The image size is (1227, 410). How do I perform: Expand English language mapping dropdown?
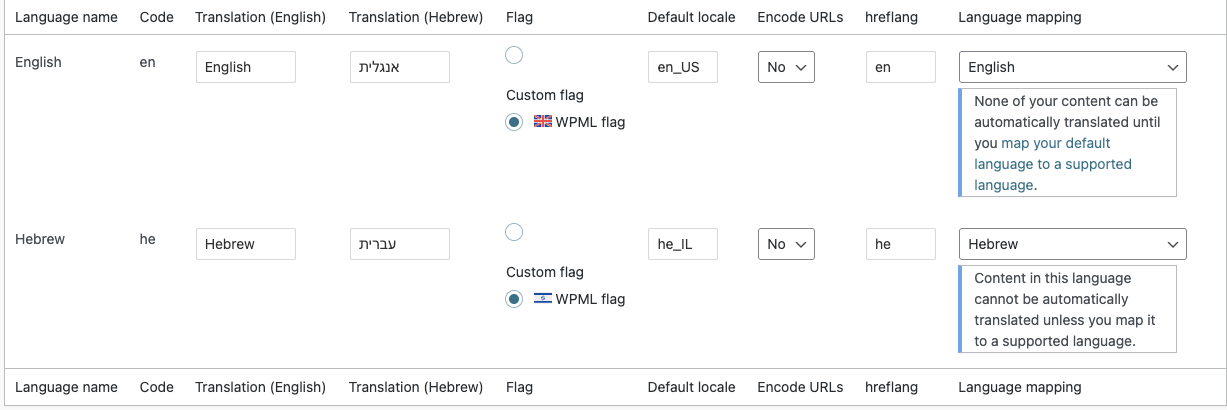tap(1072, 67)
